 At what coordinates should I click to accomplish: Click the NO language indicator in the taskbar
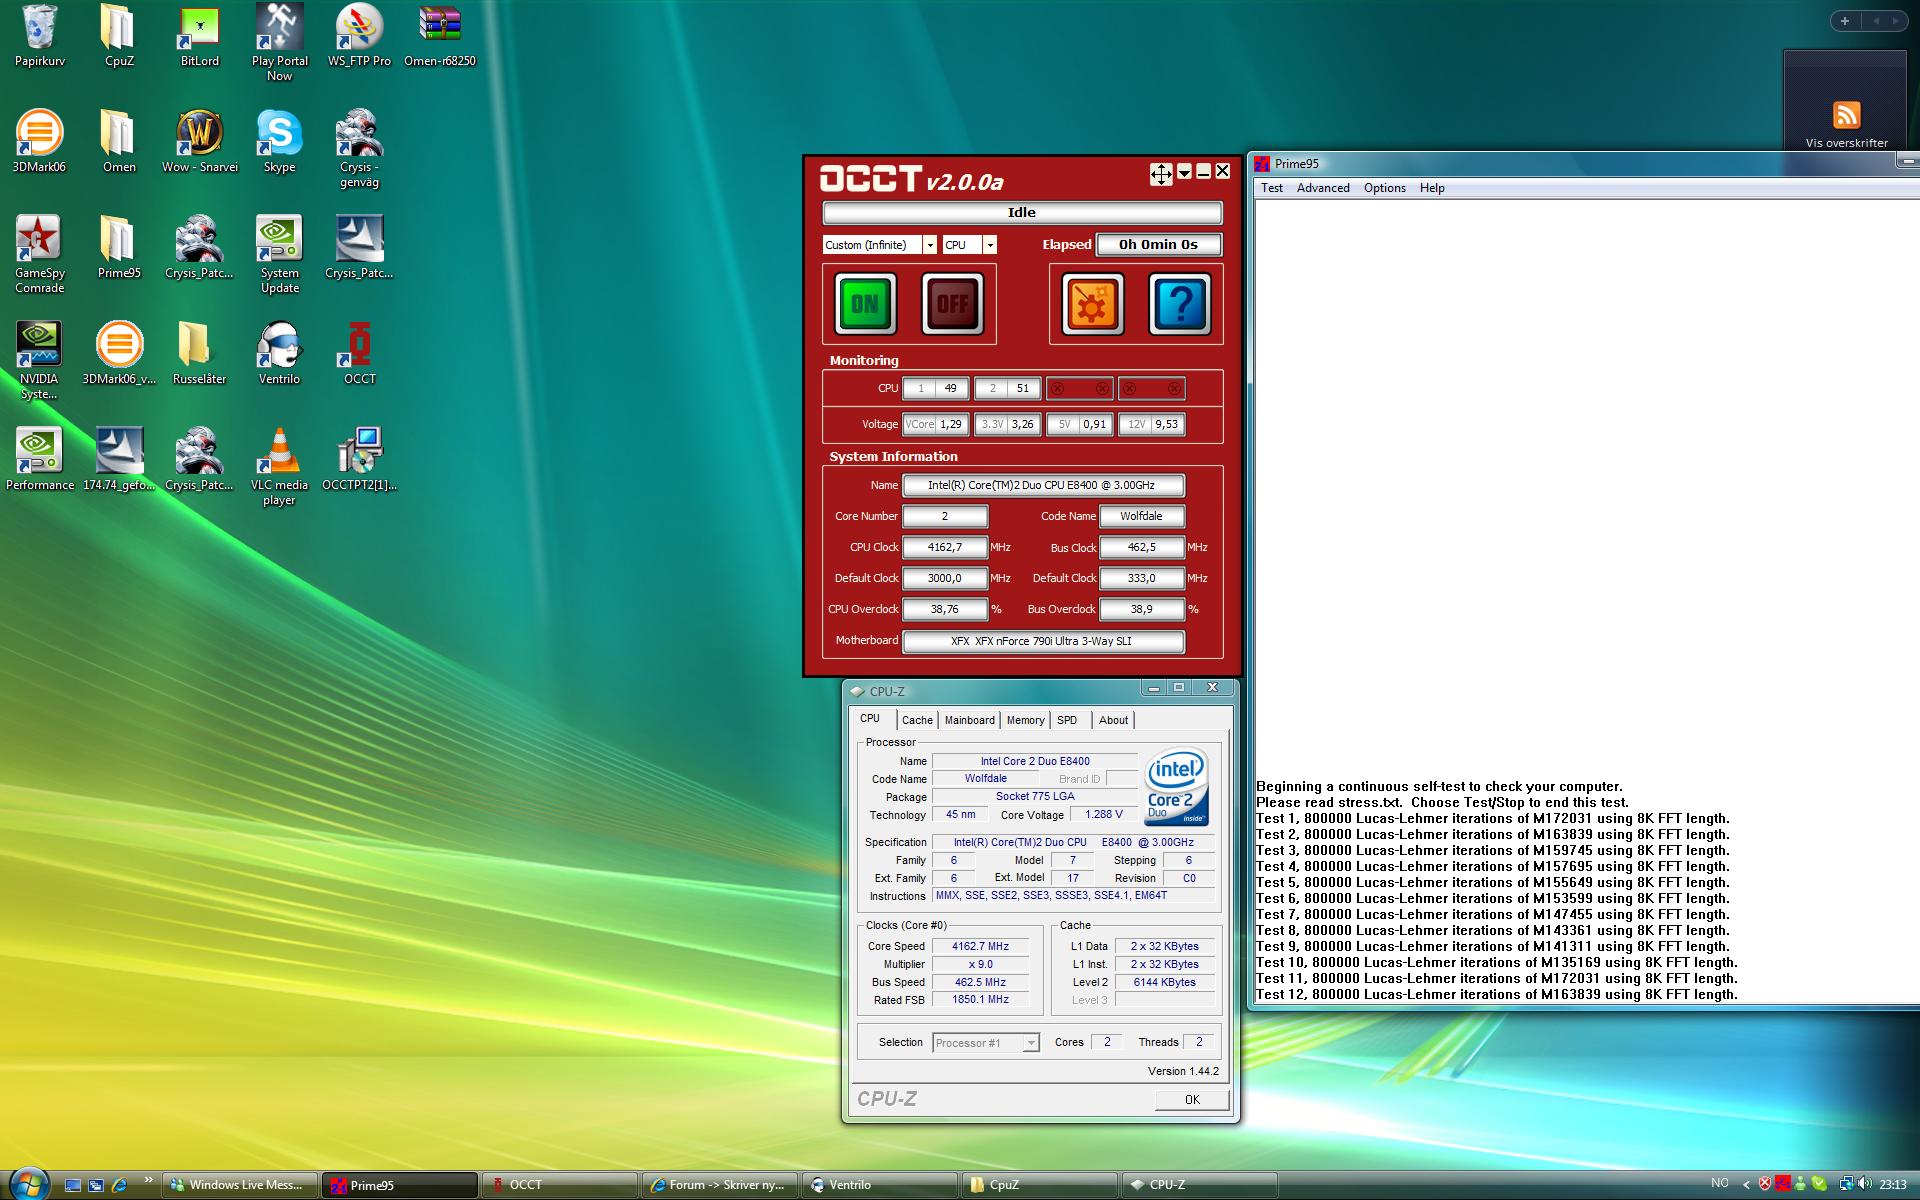click(1720, 1183)
